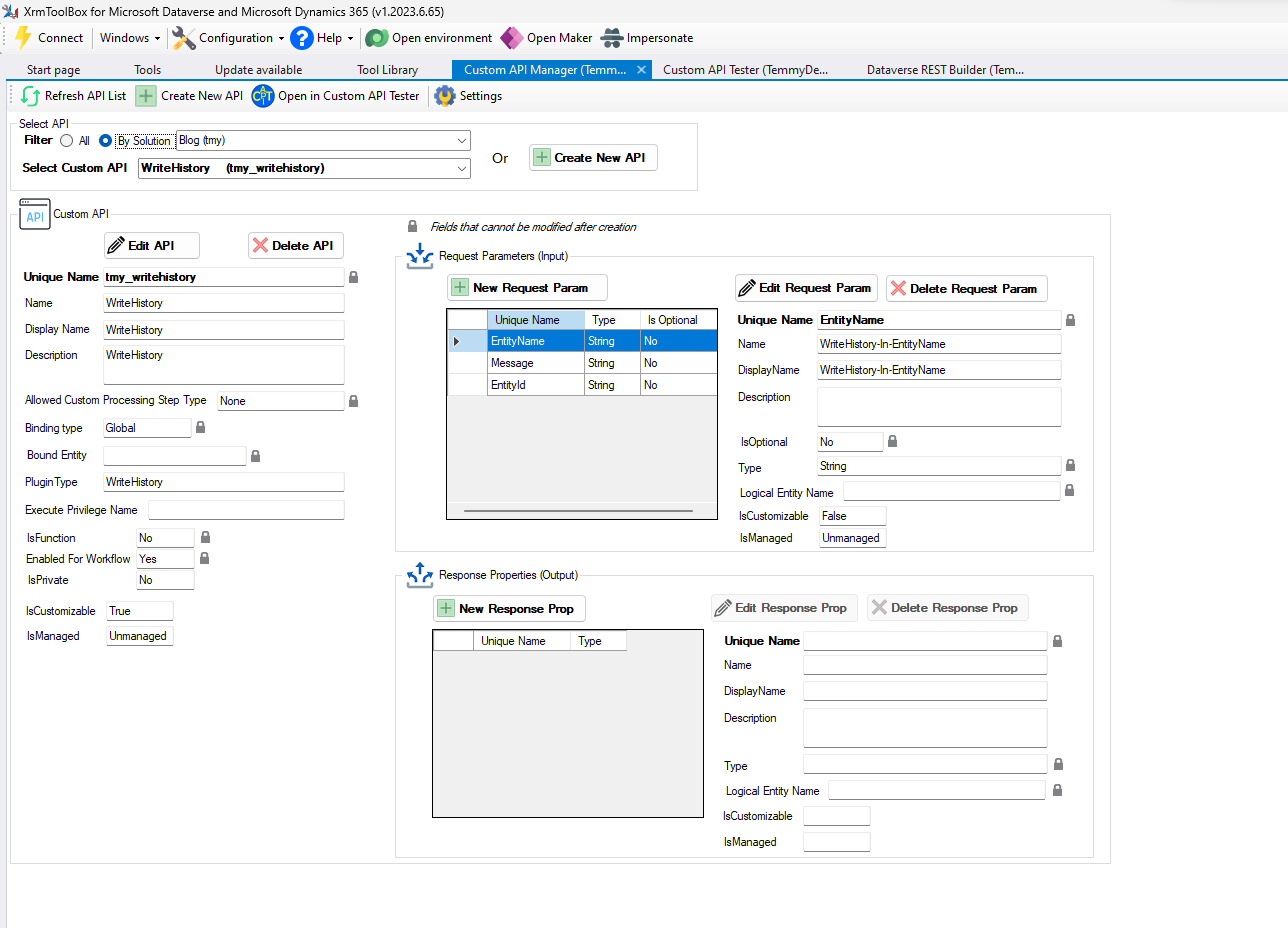
Task: Close the Custom API Manager tab
Action: click(x=642, y=70)
